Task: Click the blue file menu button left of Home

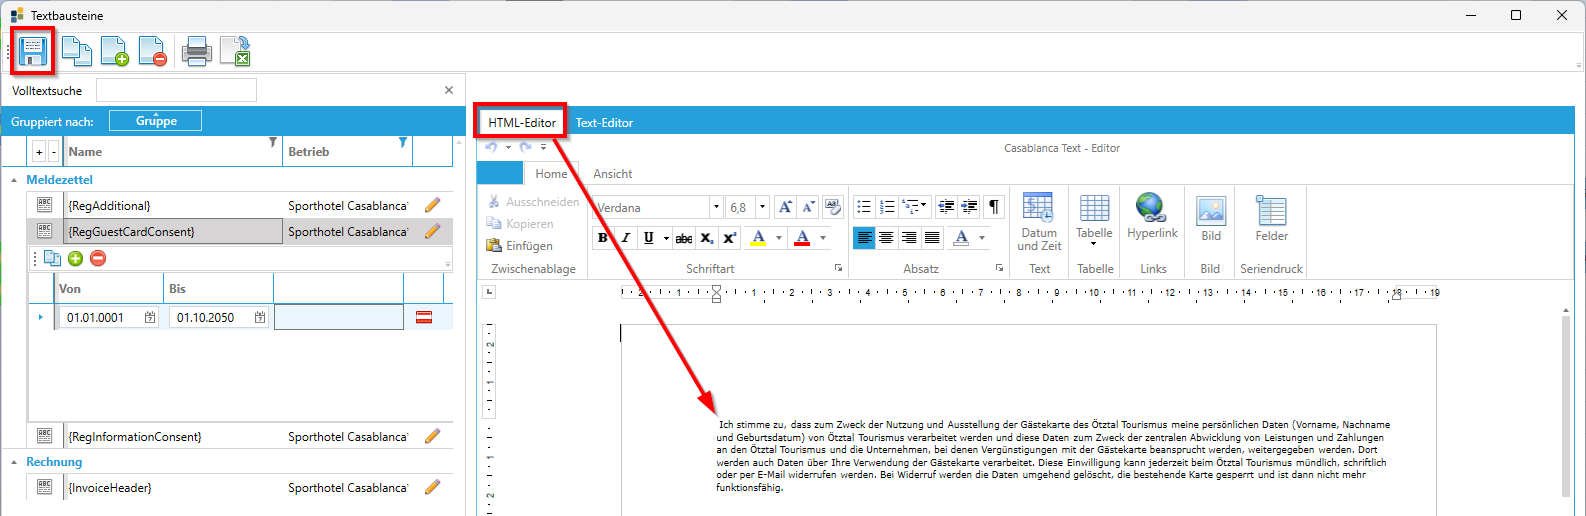Action: [500, 173]
